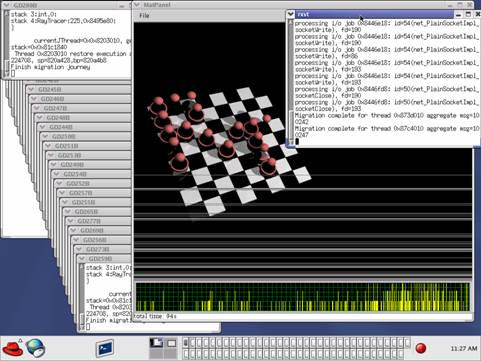Raise the GD244 window by its title
Image resolution: width=481 pixels, height=361 pixels.
(61, 127)
